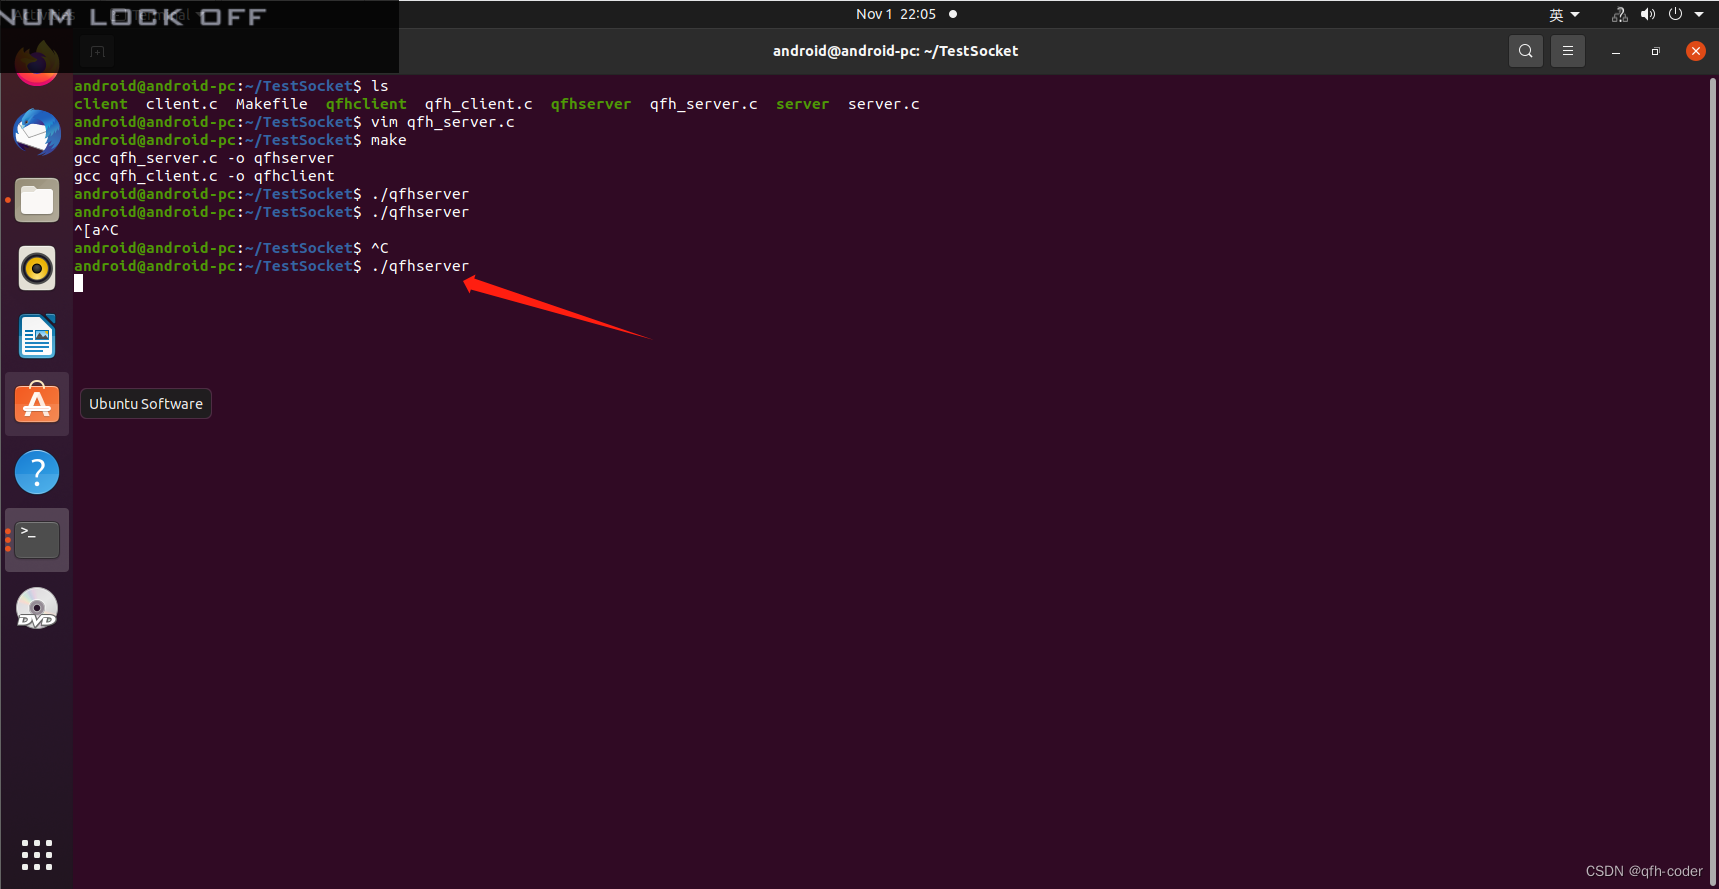Close the terminal window
This screenshot has height=889, width=1719.
(x=1695, y=51)
